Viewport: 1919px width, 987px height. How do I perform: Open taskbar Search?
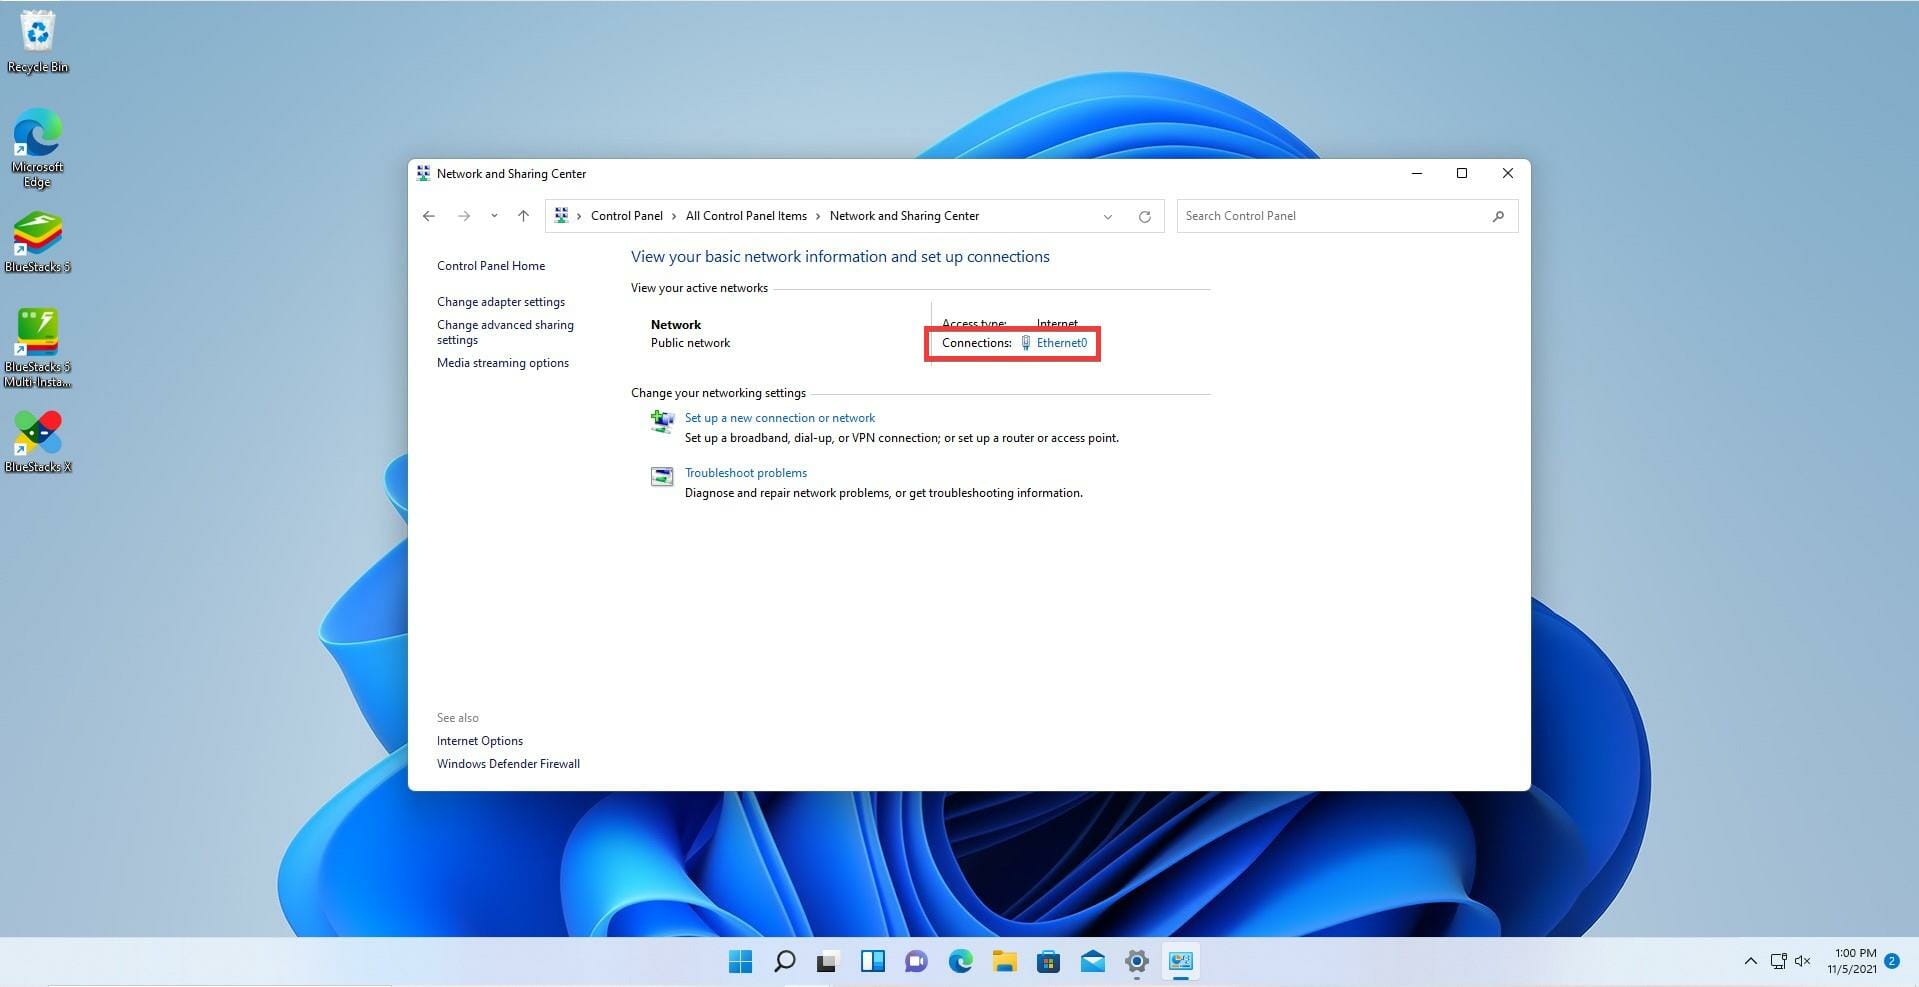[x=785, y=962]
